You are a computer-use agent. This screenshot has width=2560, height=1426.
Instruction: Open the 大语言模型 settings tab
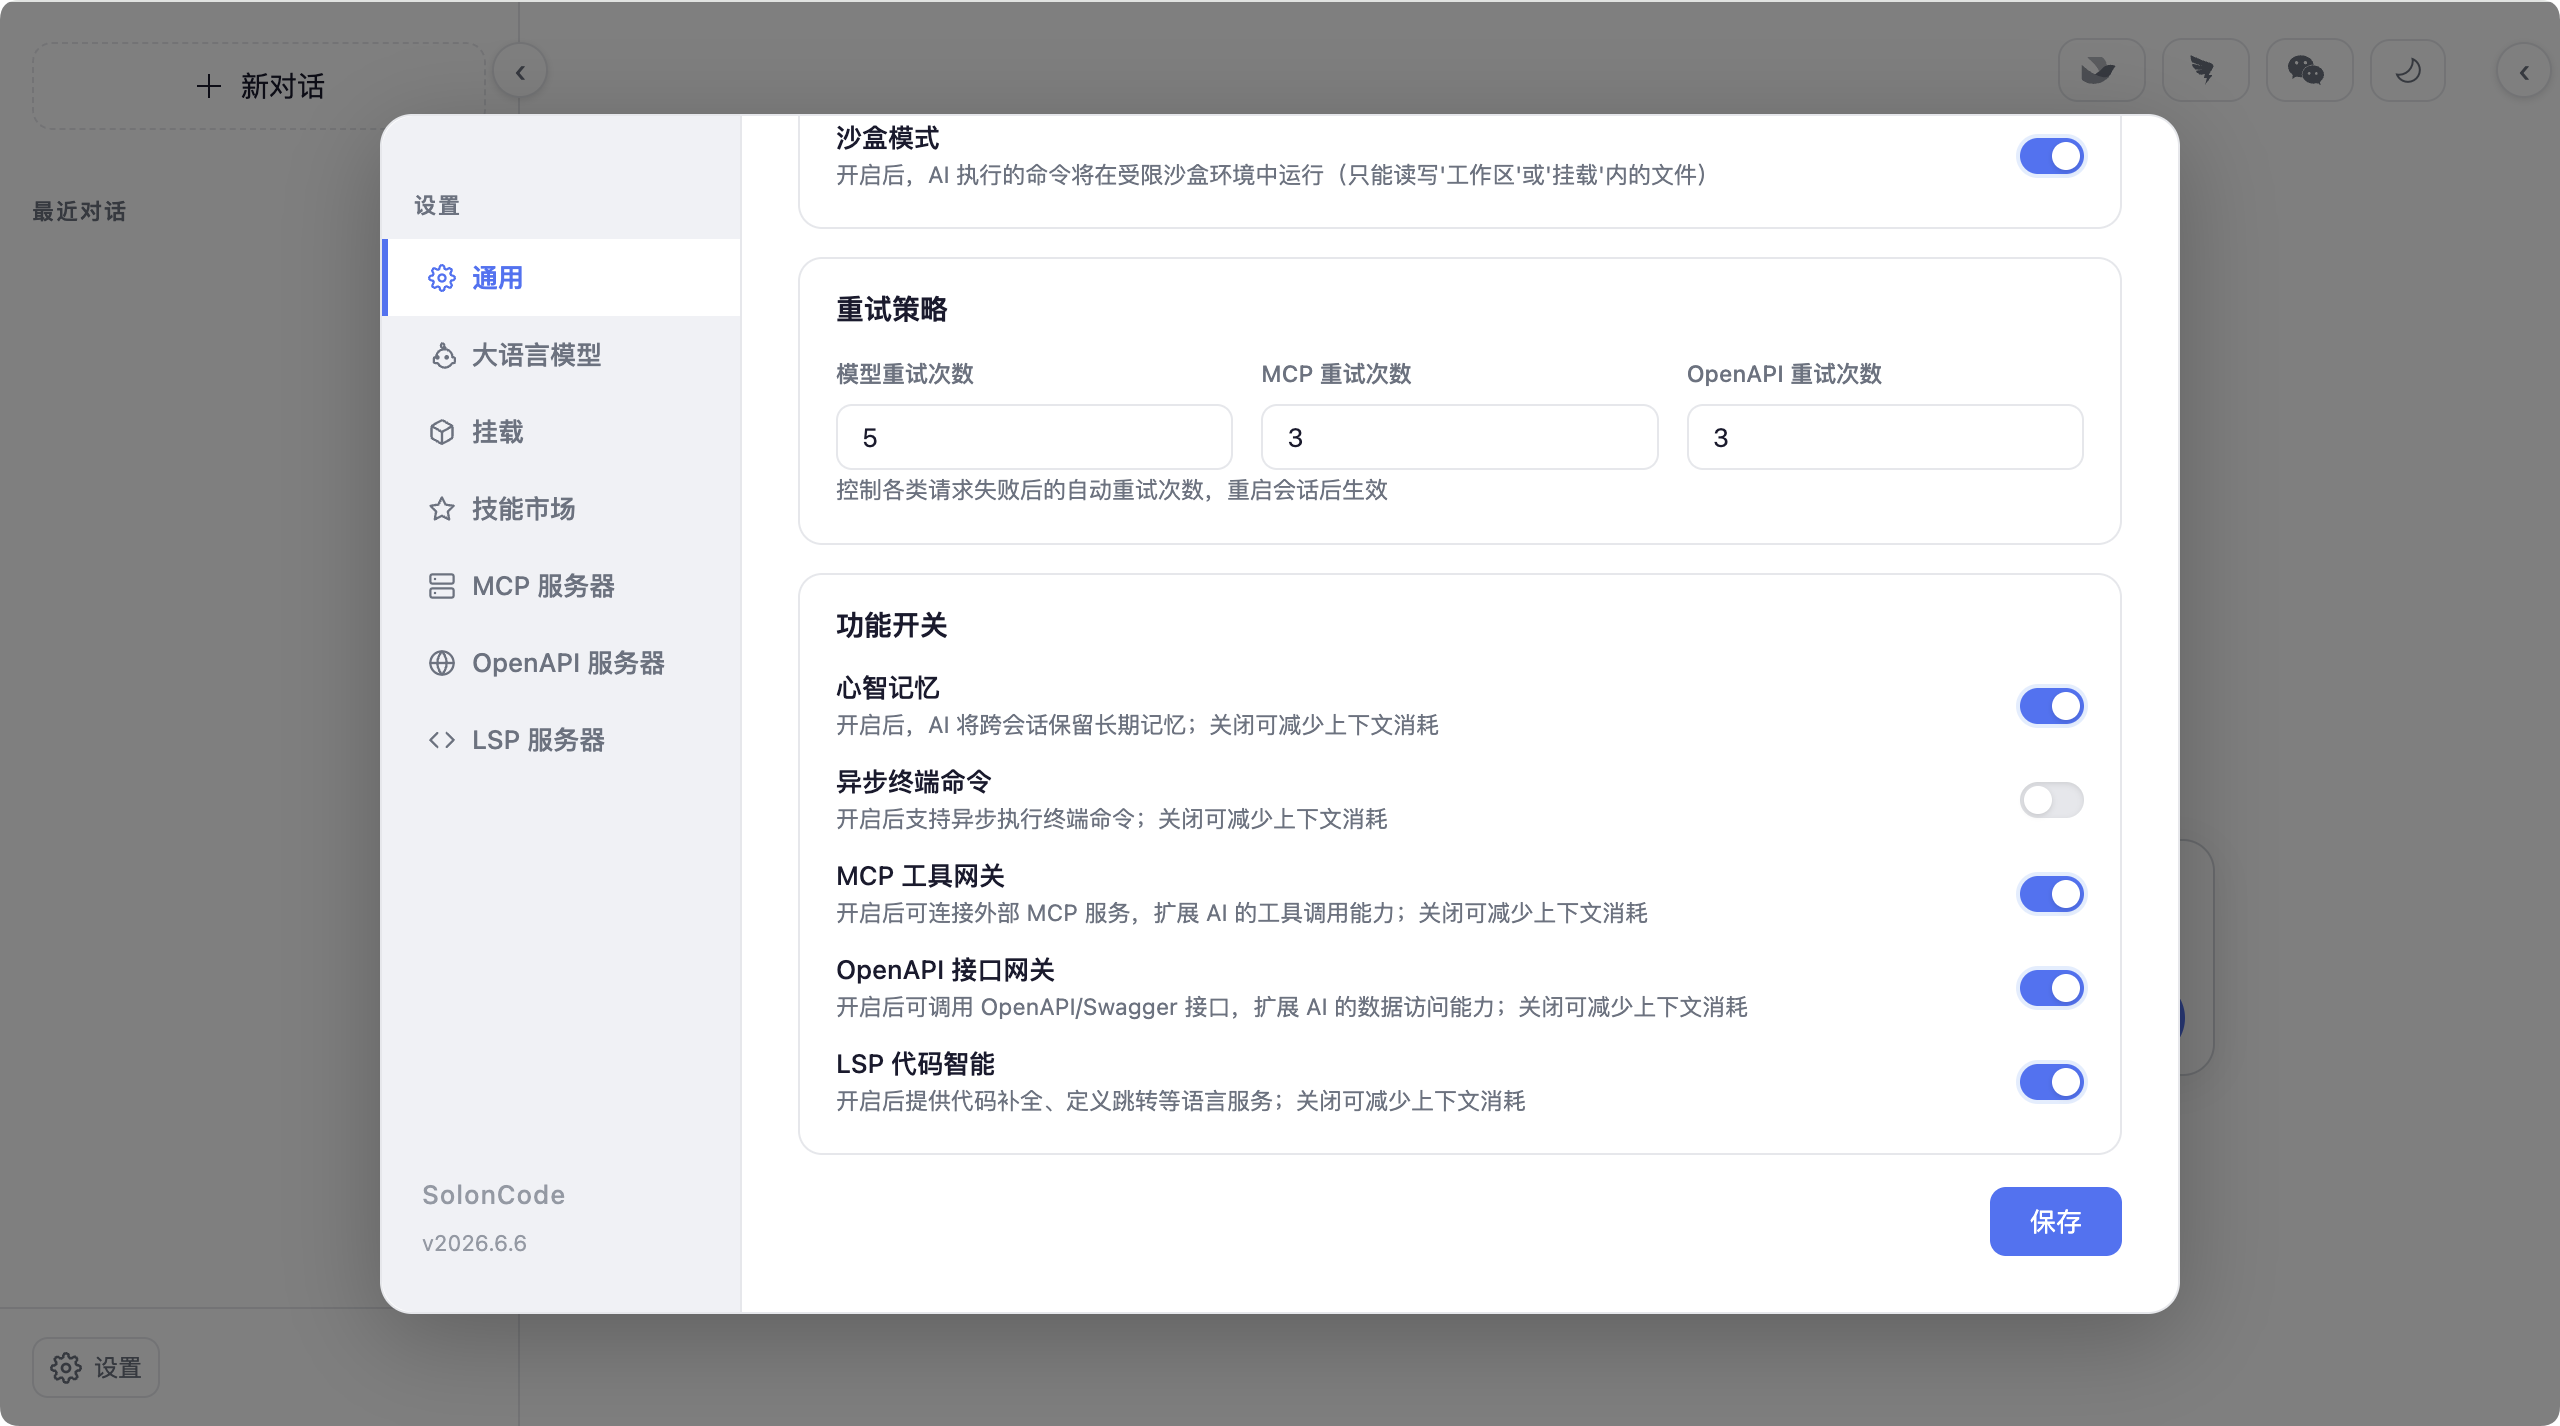pyautogui.click(x=561, y=355)
